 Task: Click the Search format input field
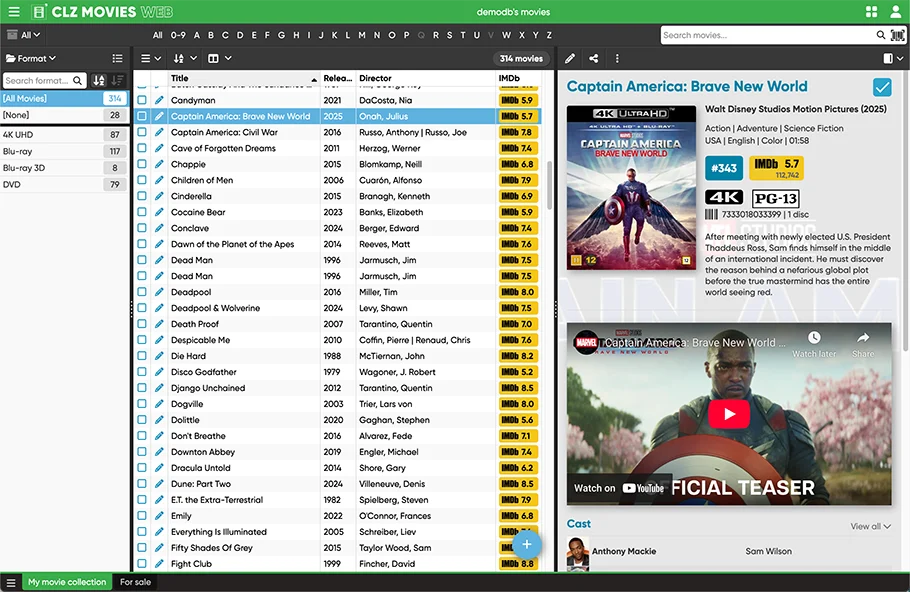coord(38,81)
